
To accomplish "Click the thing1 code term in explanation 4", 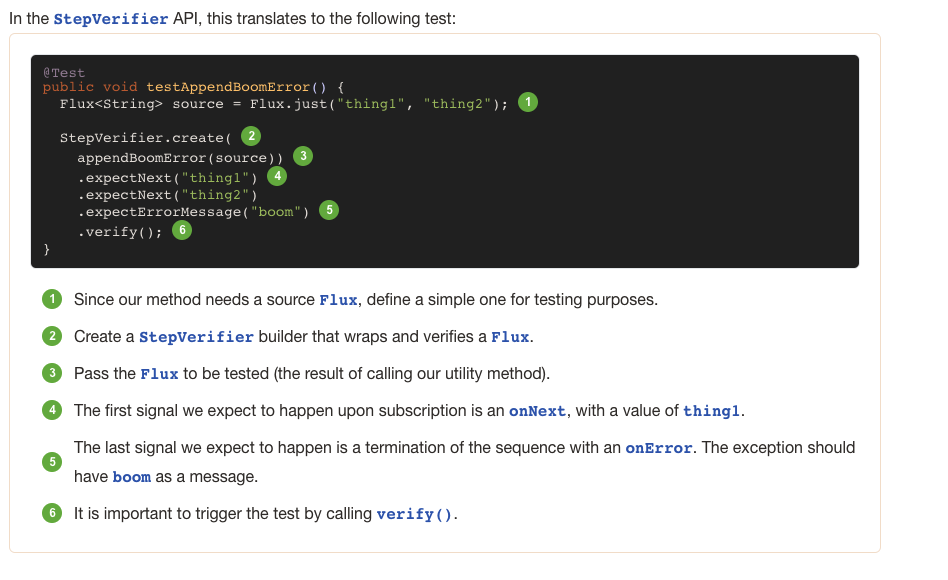I will click(712, 411).
